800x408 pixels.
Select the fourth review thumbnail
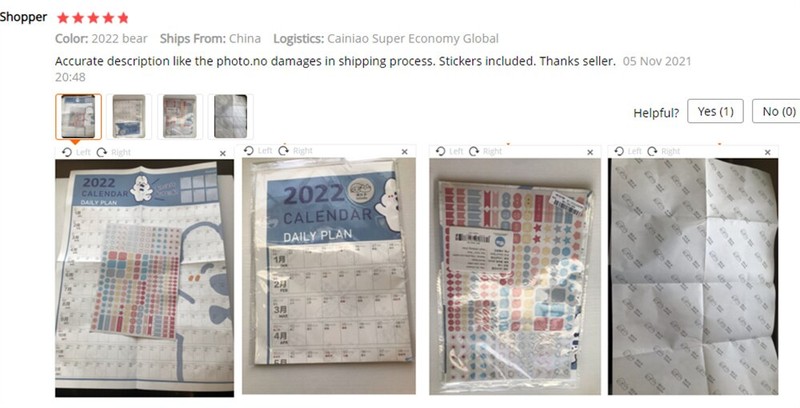click(x=231, y=117)
